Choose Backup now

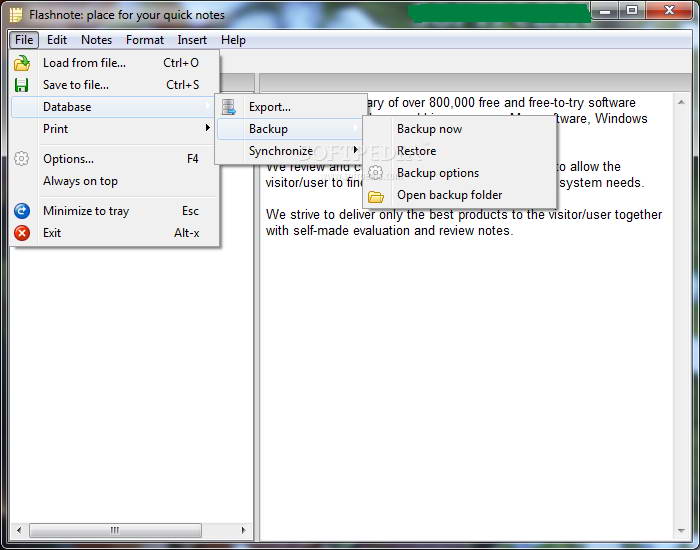tap(460, 129)
